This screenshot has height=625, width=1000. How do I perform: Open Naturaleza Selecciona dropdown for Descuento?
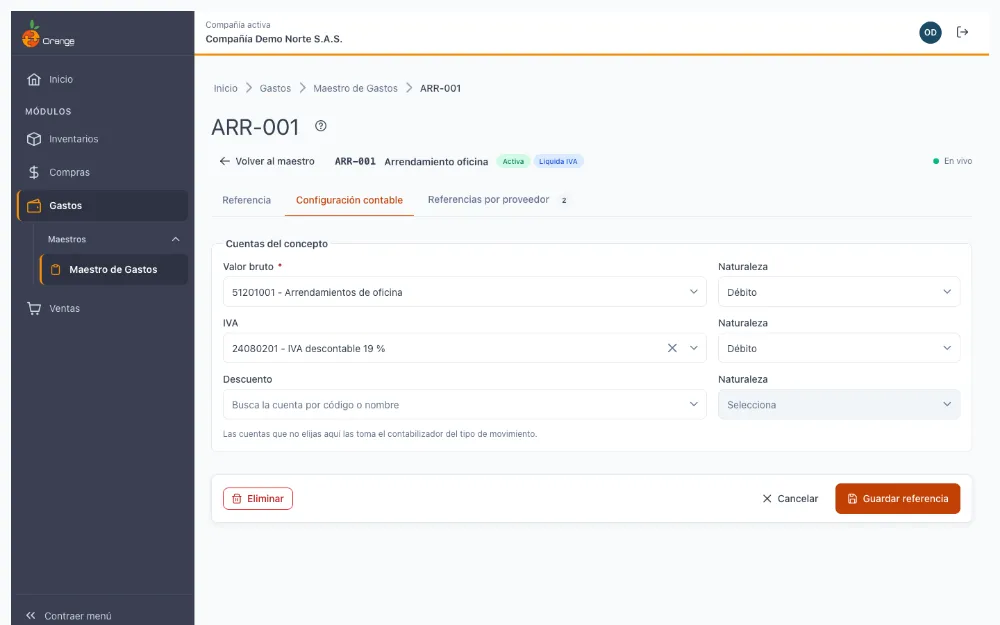pos(839,404)
